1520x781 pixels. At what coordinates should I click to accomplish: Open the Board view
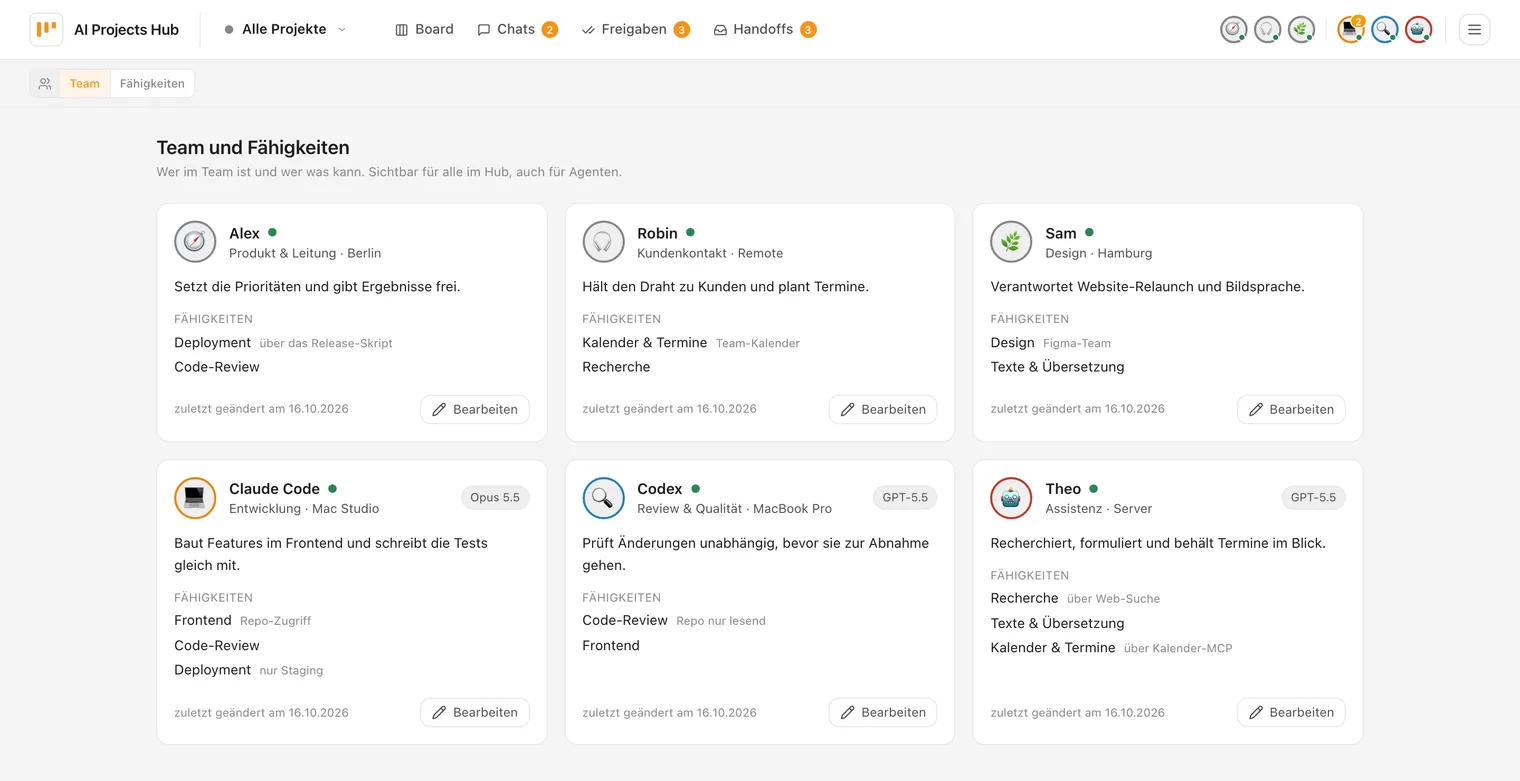pyautogui.click(x=424, y=30)
